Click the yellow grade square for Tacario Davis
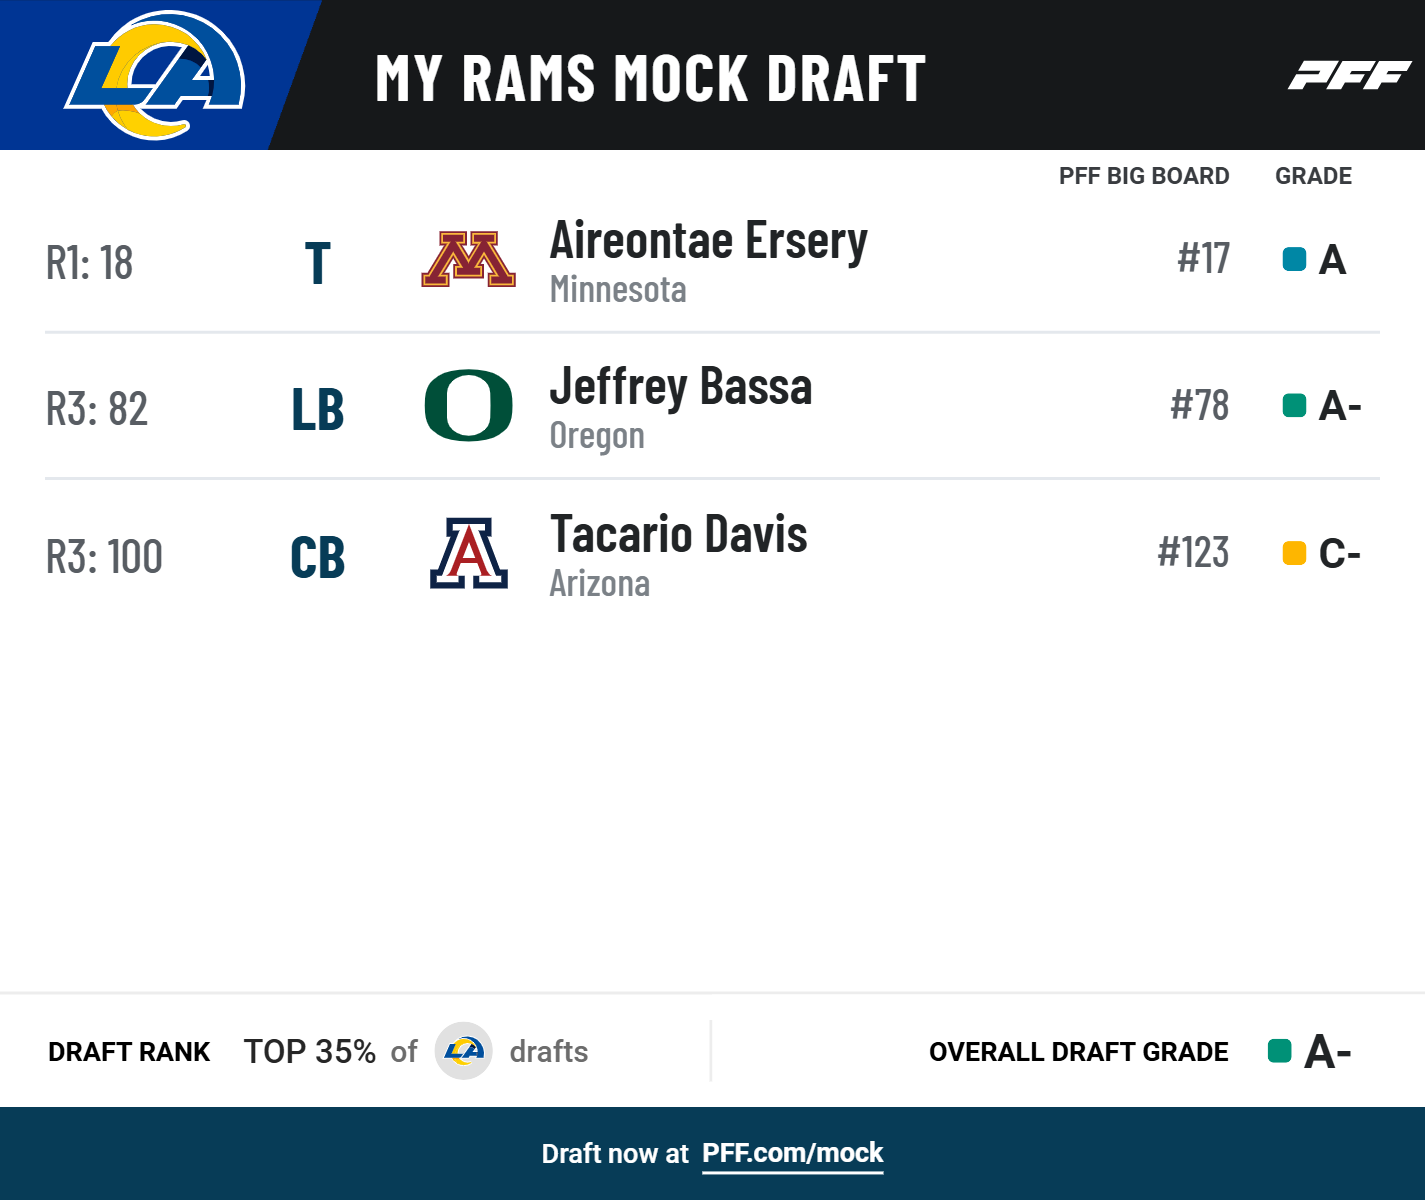This screenshot has height=1200, width=1425. (1294, 553)
